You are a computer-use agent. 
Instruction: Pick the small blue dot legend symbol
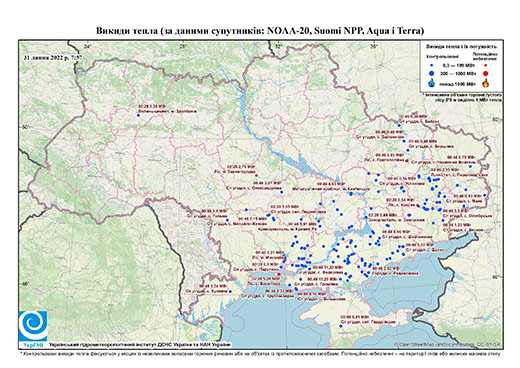point(432,66)
